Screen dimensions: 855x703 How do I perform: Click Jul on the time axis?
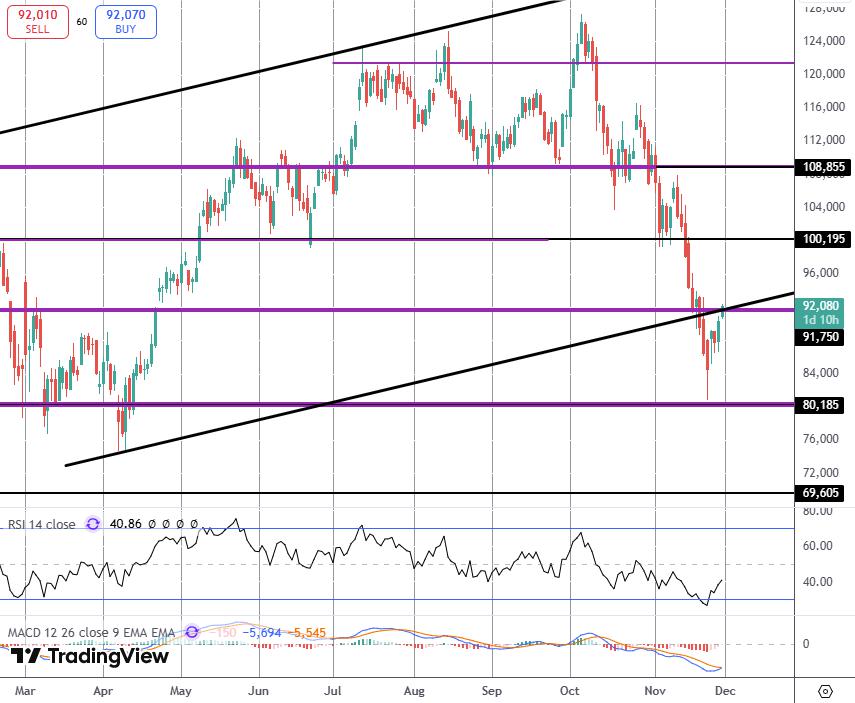click(x=333, y=691)
